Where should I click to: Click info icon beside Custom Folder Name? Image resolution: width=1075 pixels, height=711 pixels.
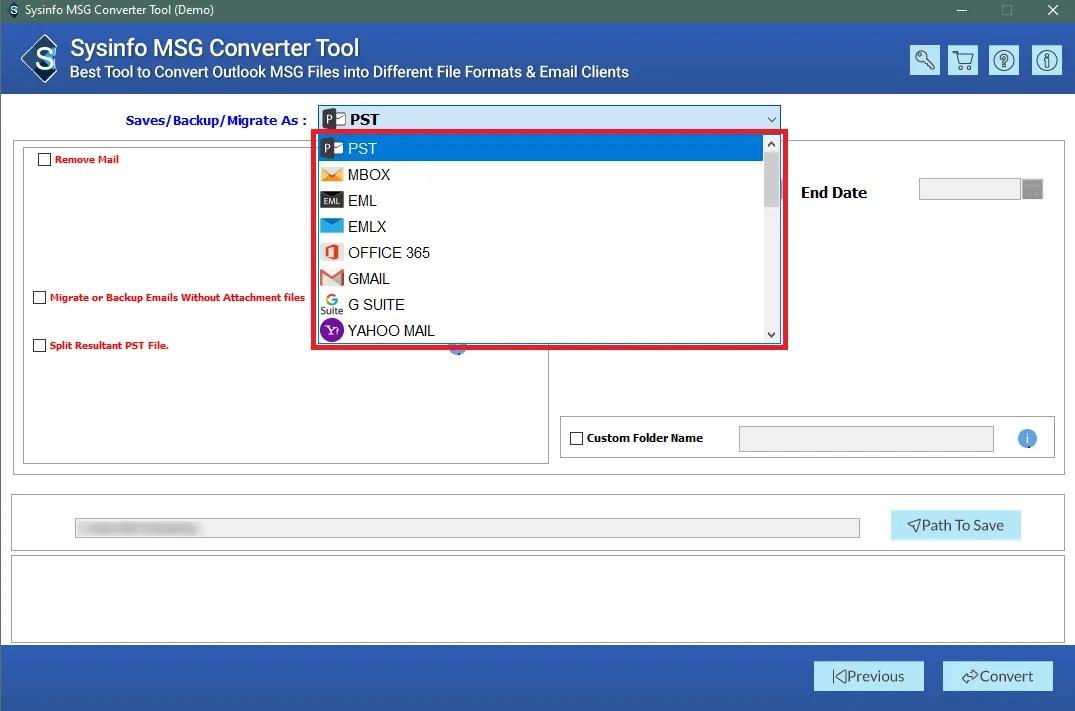click(1027, 438)
